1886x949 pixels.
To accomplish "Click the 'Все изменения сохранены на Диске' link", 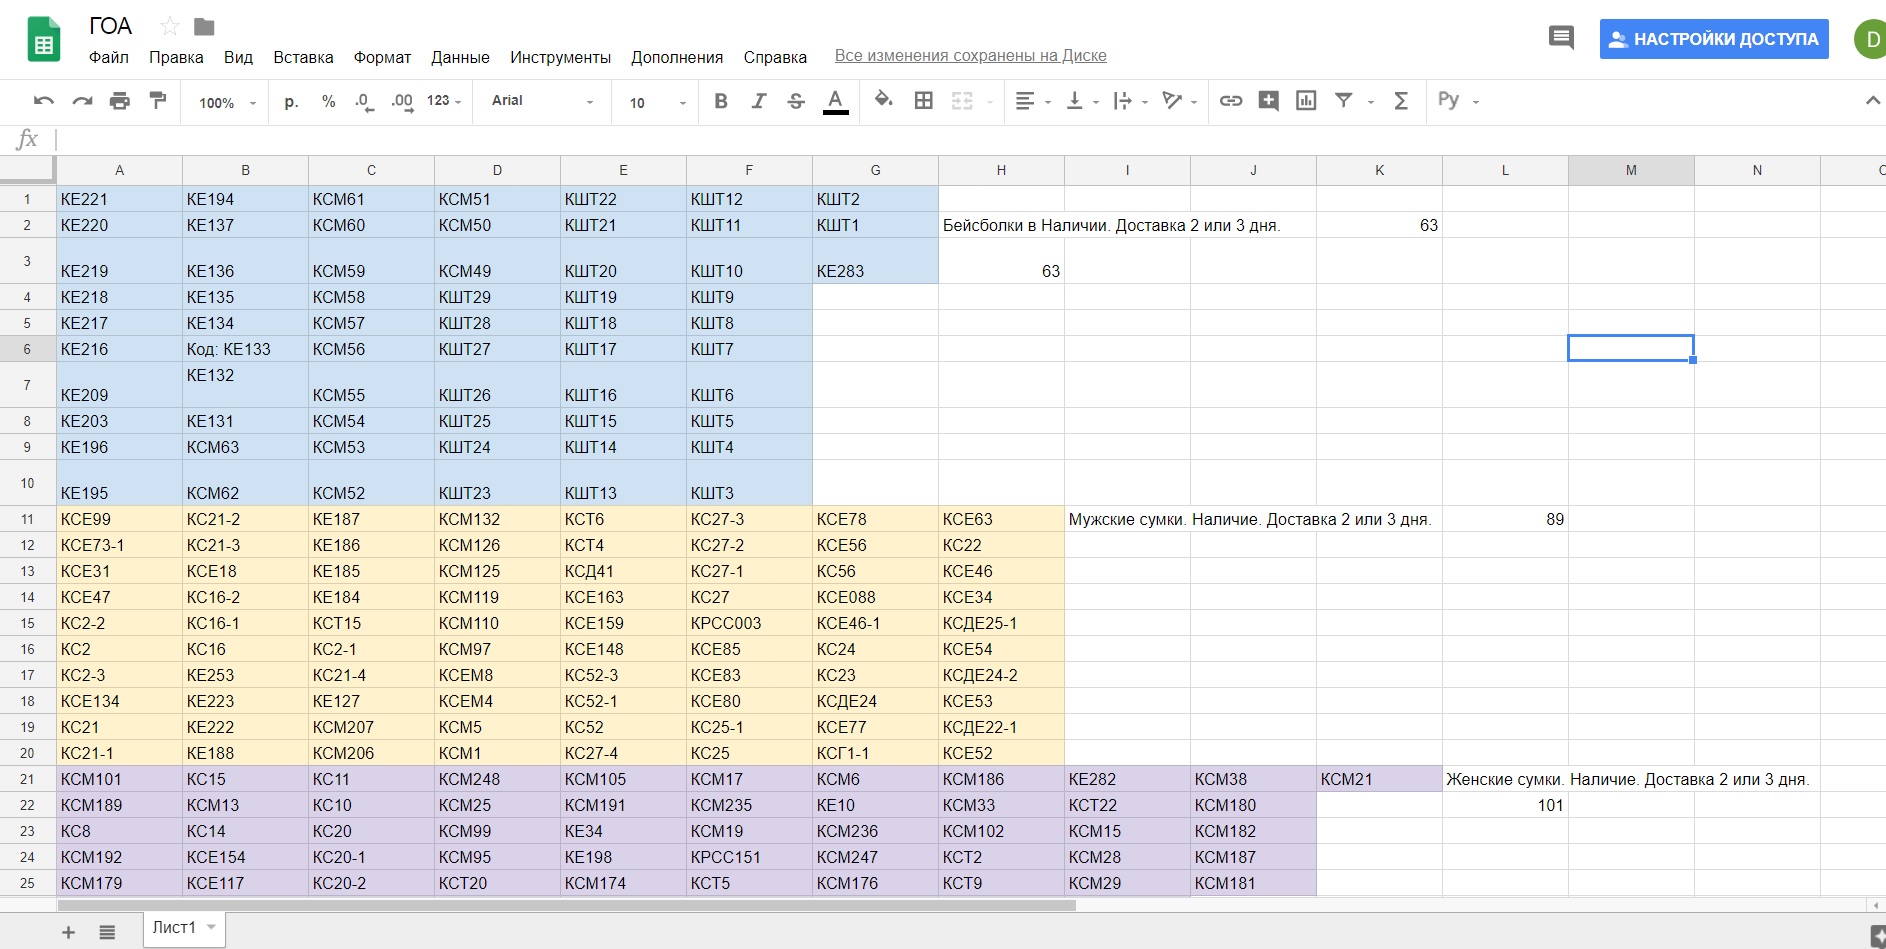I will (970, 56).
